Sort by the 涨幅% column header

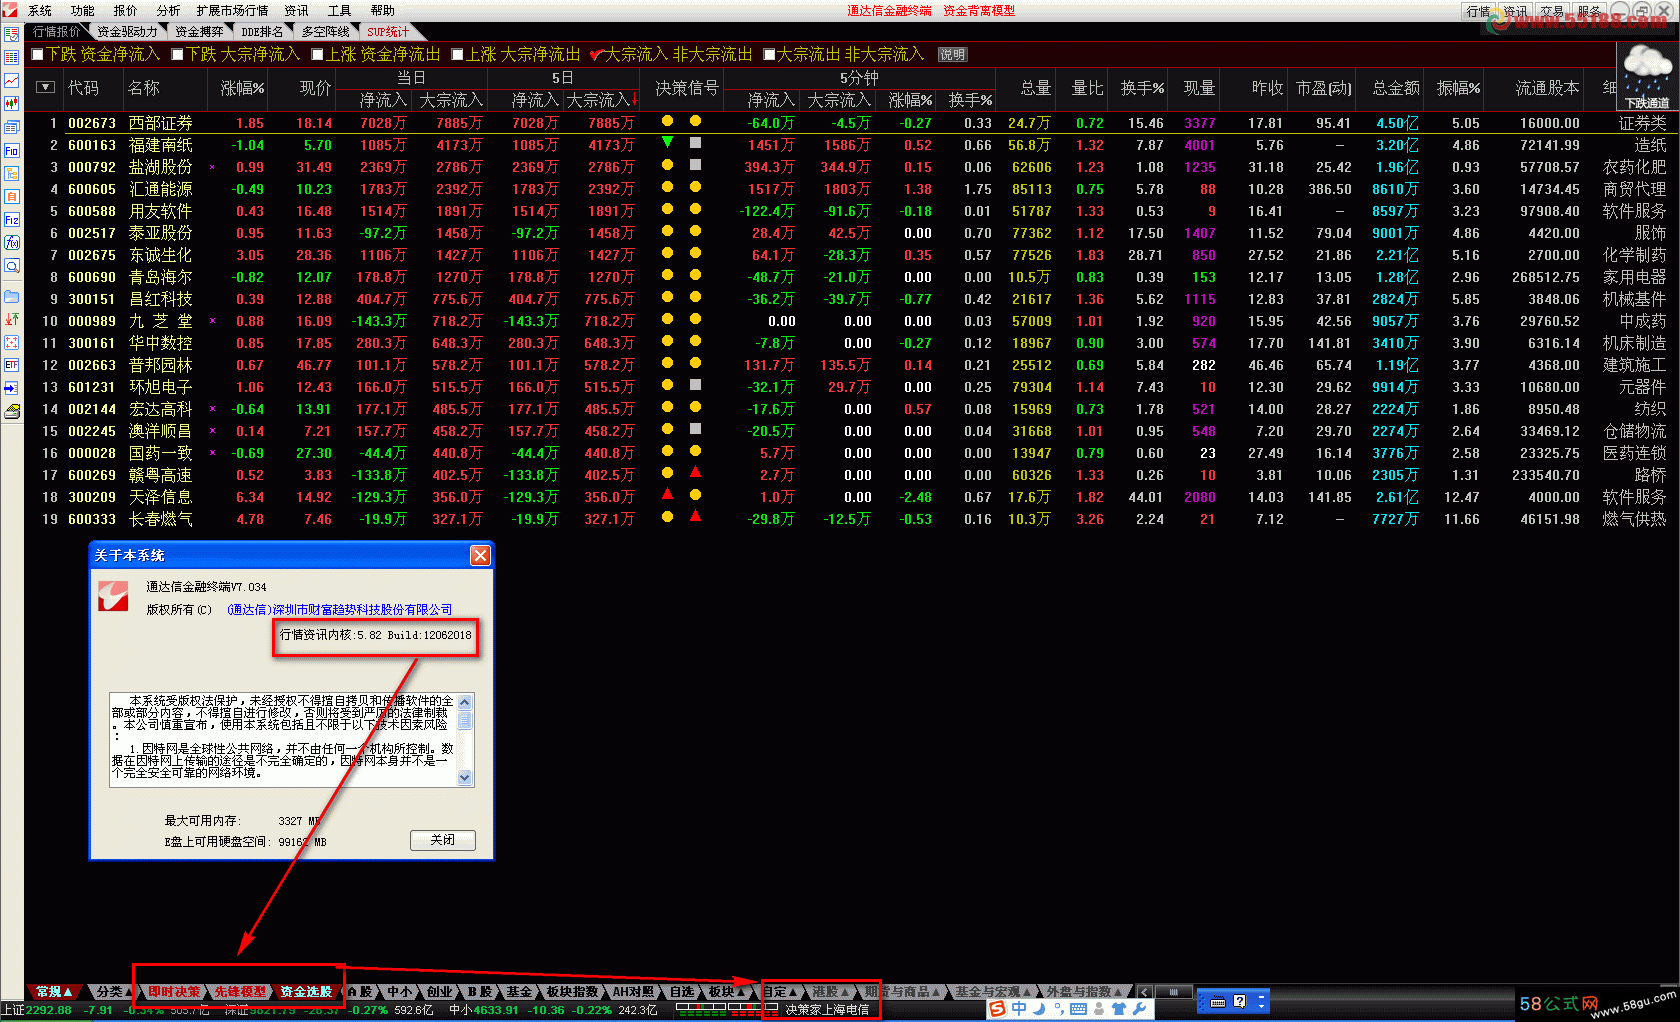click(x=242, y=88)
